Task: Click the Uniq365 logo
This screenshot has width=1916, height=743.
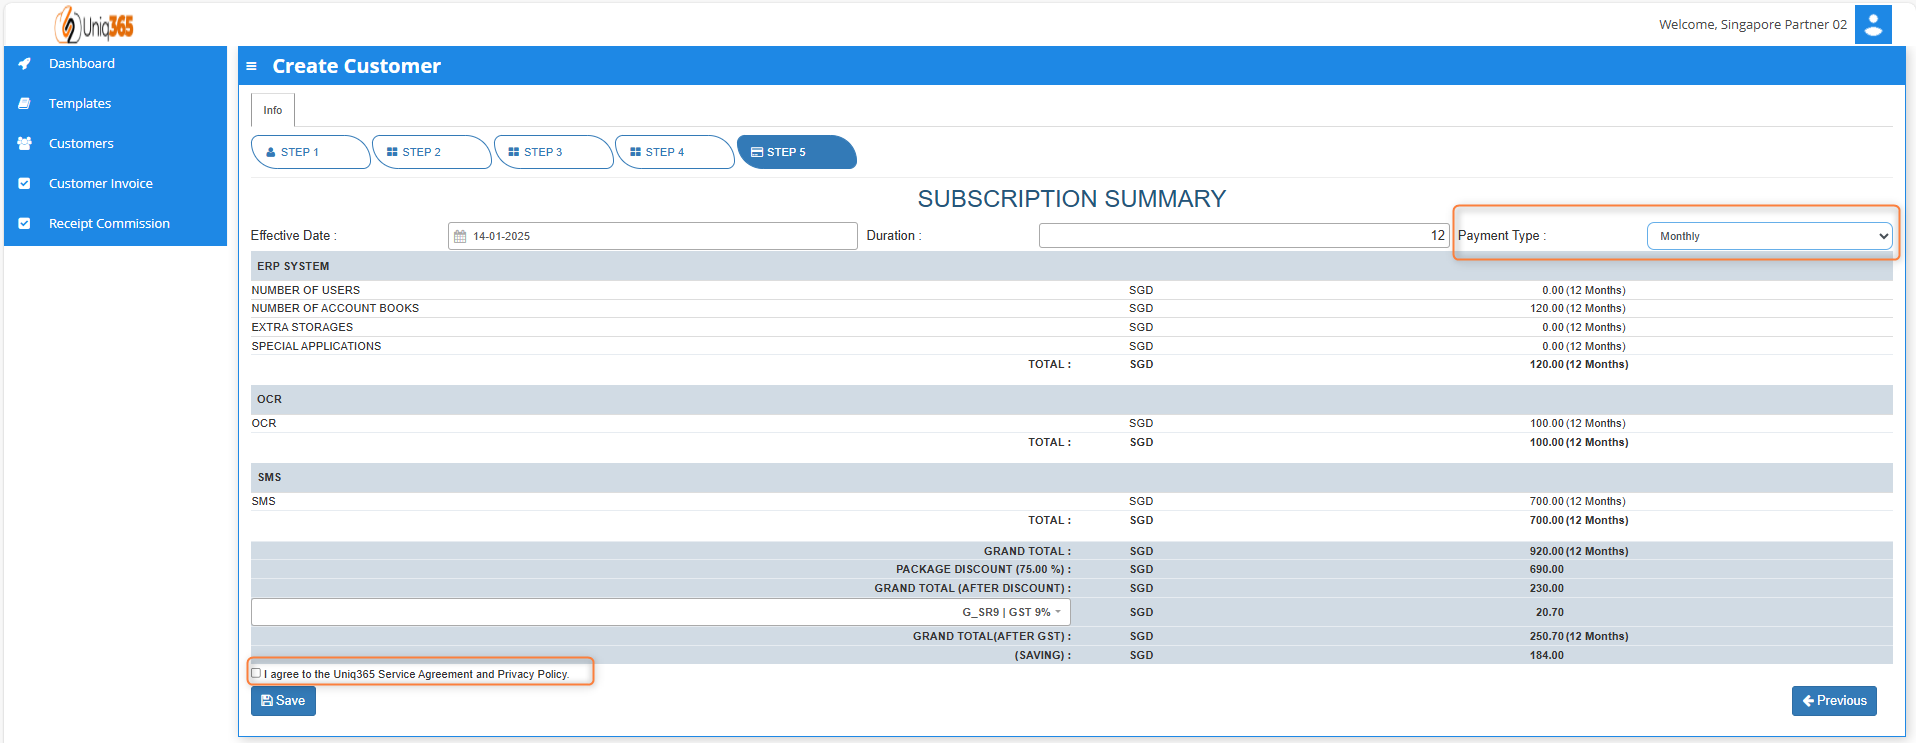Action: tap(95, 25)
